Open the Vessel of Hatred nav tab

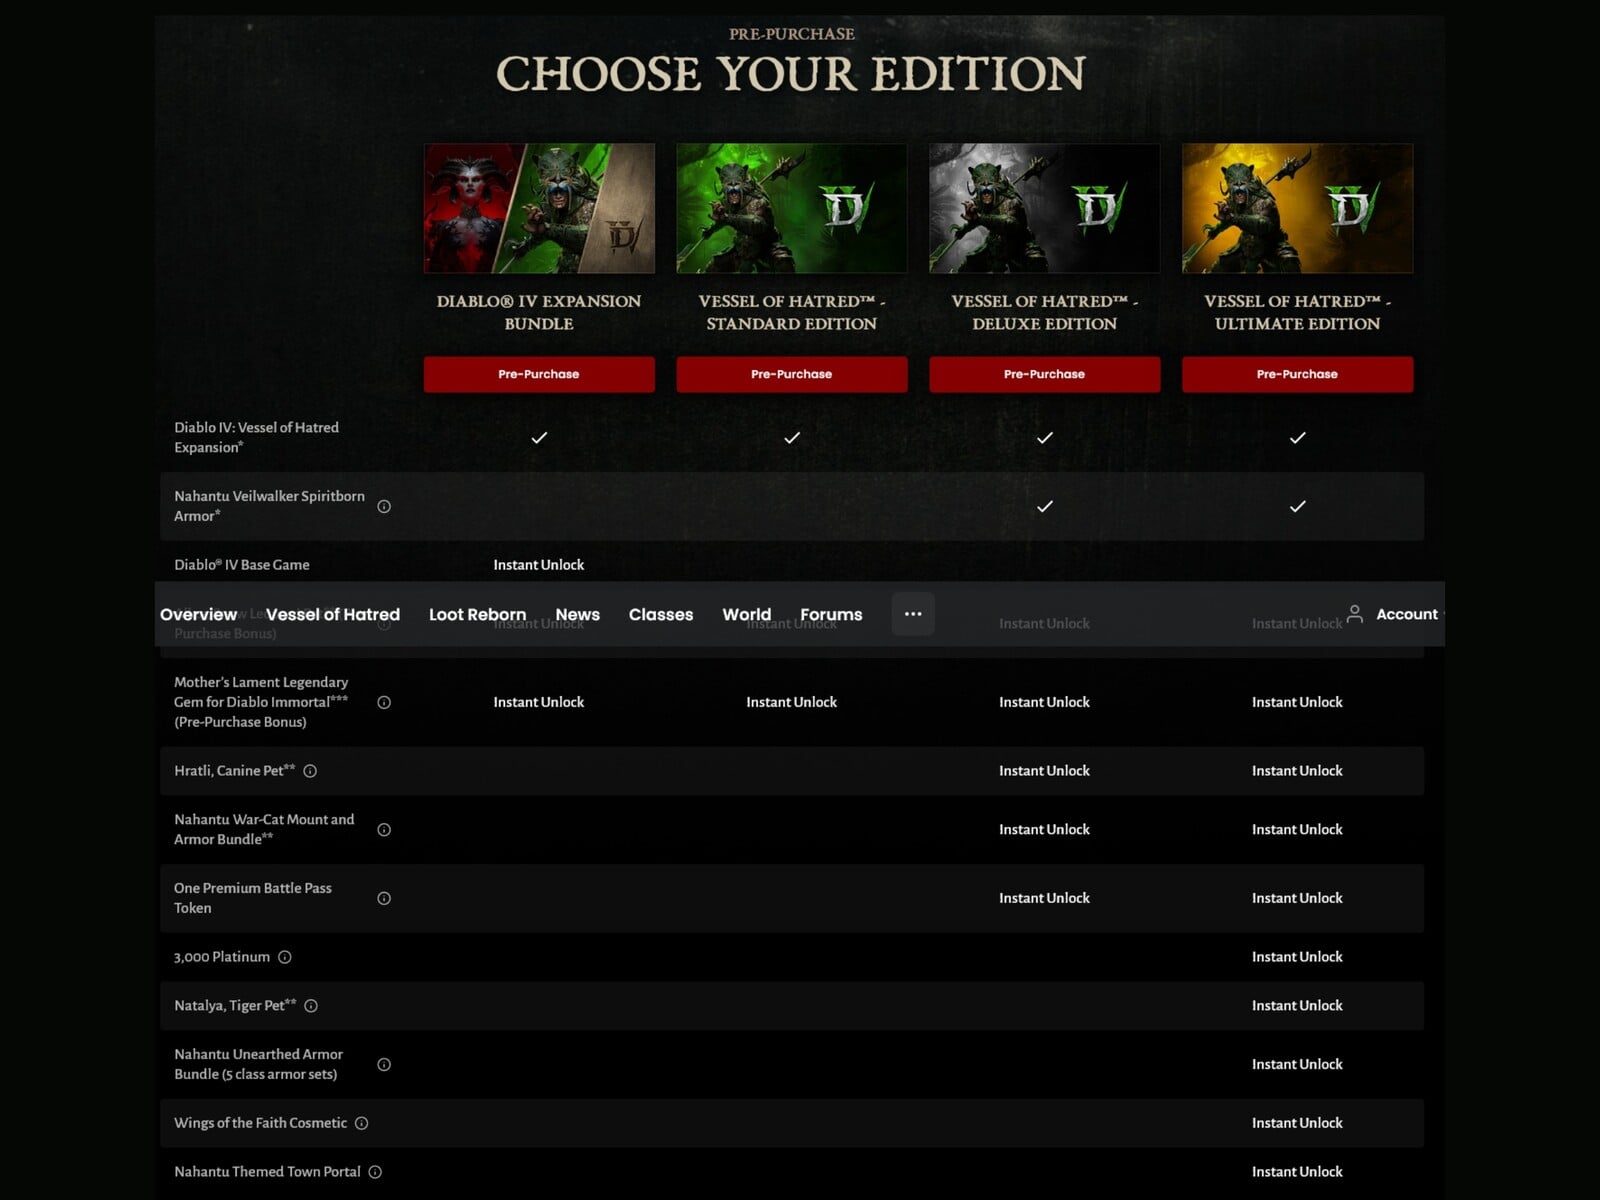coord(333,615)
